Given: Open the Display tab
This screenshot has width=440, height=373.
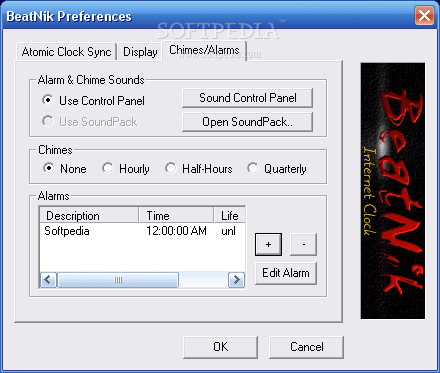Looking at the screenshot, I should pyautogui.click(x=140, y=52).
